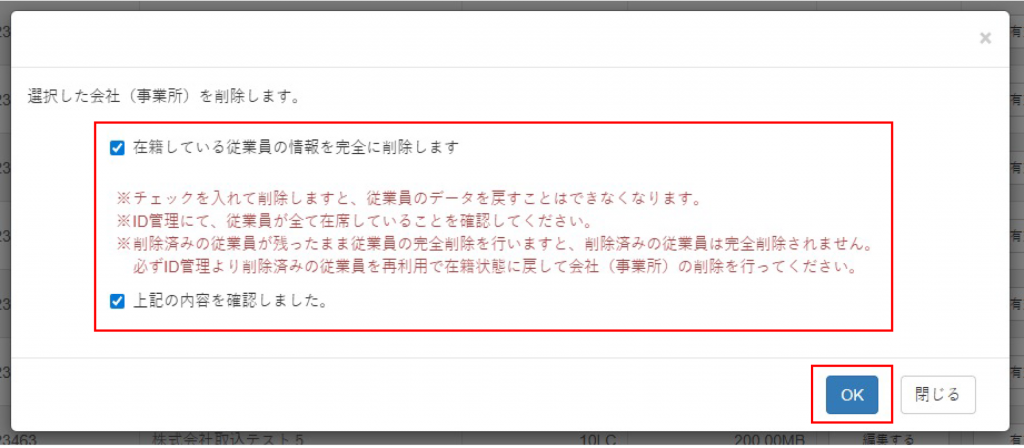Viewport: 1024px width, 448px height.
Task: Click the 閉じる button
Action: coord(938,394)
